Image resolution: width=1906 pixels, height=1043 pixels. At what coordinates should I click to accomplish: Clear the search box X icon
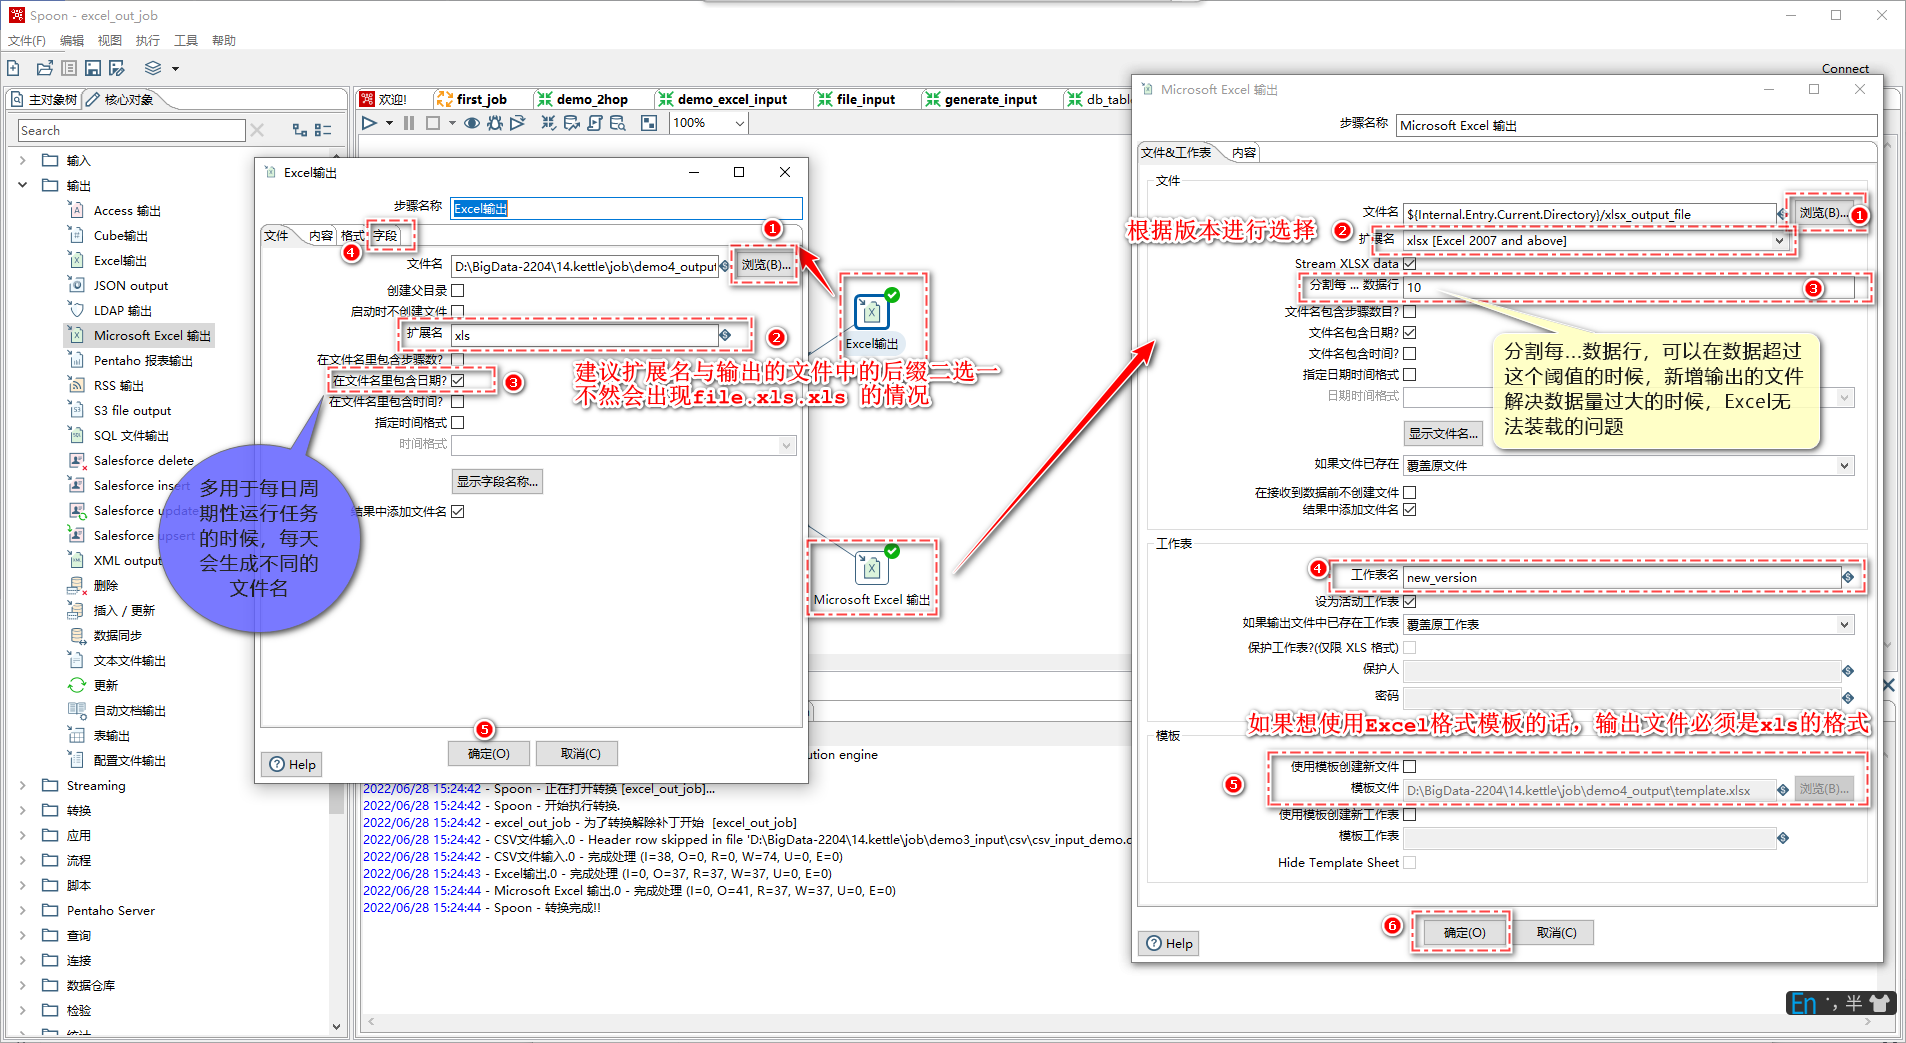[x=257, y=130]
